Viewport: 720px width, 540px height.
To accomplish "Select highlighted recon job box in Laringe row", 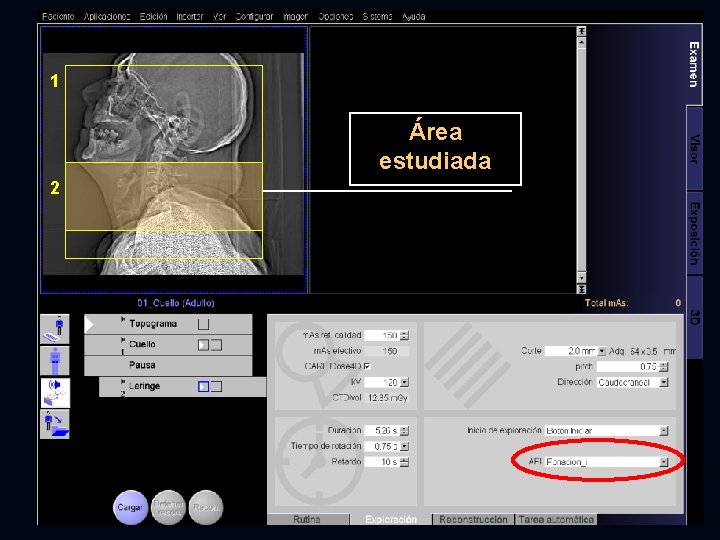I will pyautogui.click(x=203, y=387).
